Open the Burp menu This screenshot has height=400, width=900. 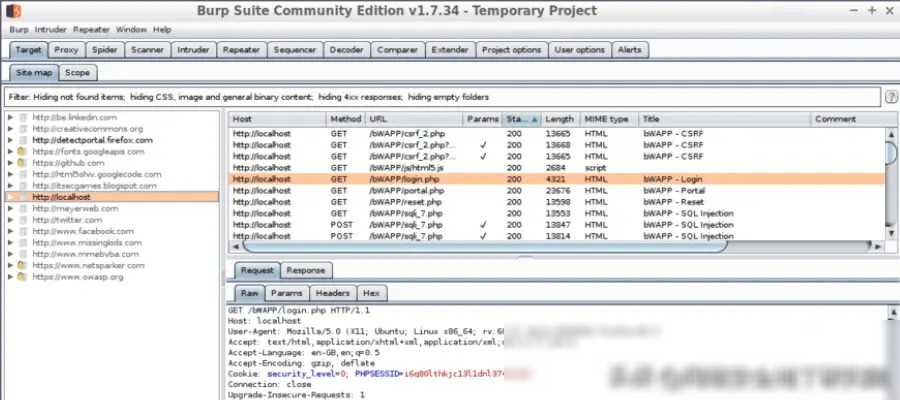[x=18, y=29]
